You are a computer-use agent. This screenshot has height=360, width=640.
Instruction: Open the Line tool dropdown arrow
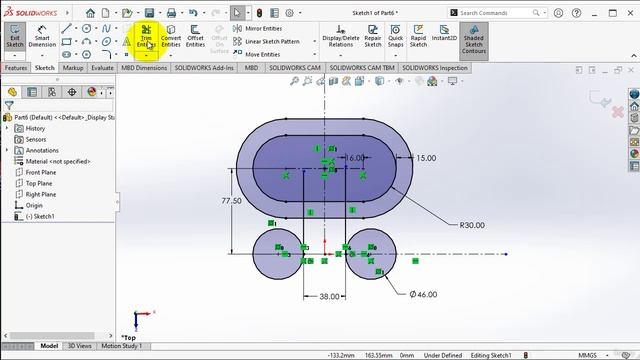point(76,29)
